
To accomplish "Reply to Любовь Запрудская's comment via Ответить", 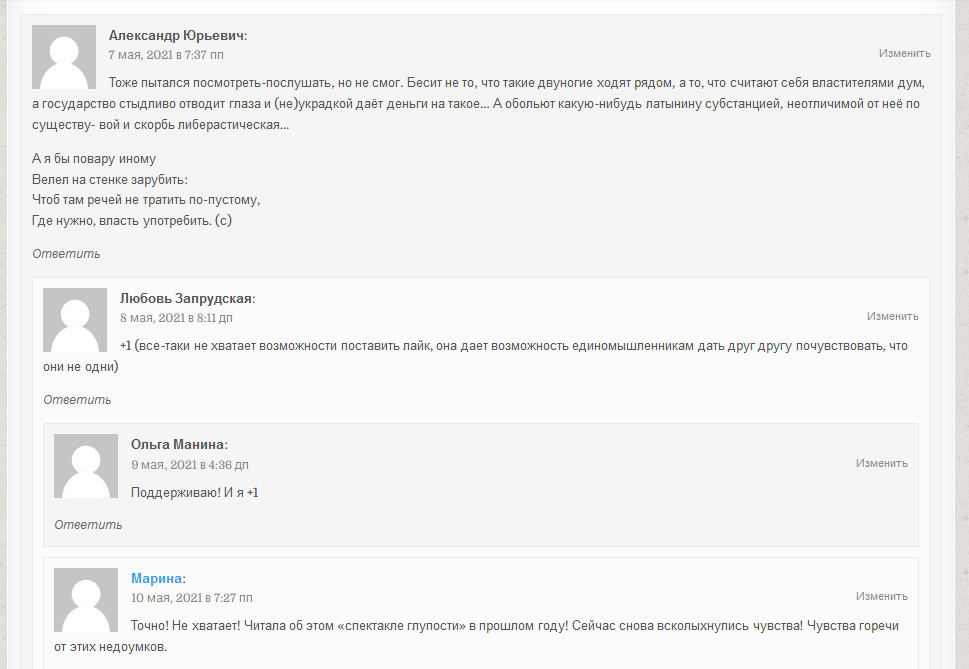I will click(77, 400).
